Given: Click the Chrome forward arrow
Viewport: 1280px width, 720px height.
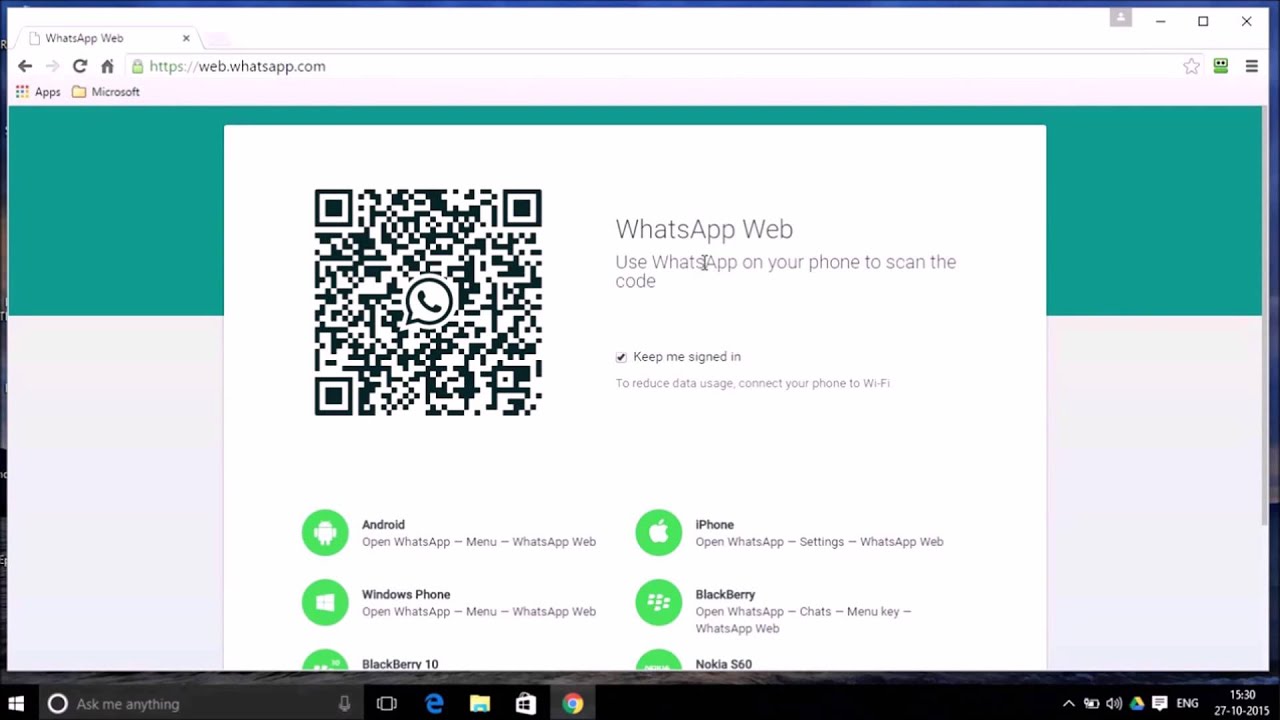Looking at the screenshot, I should click(x=52, y=66).
